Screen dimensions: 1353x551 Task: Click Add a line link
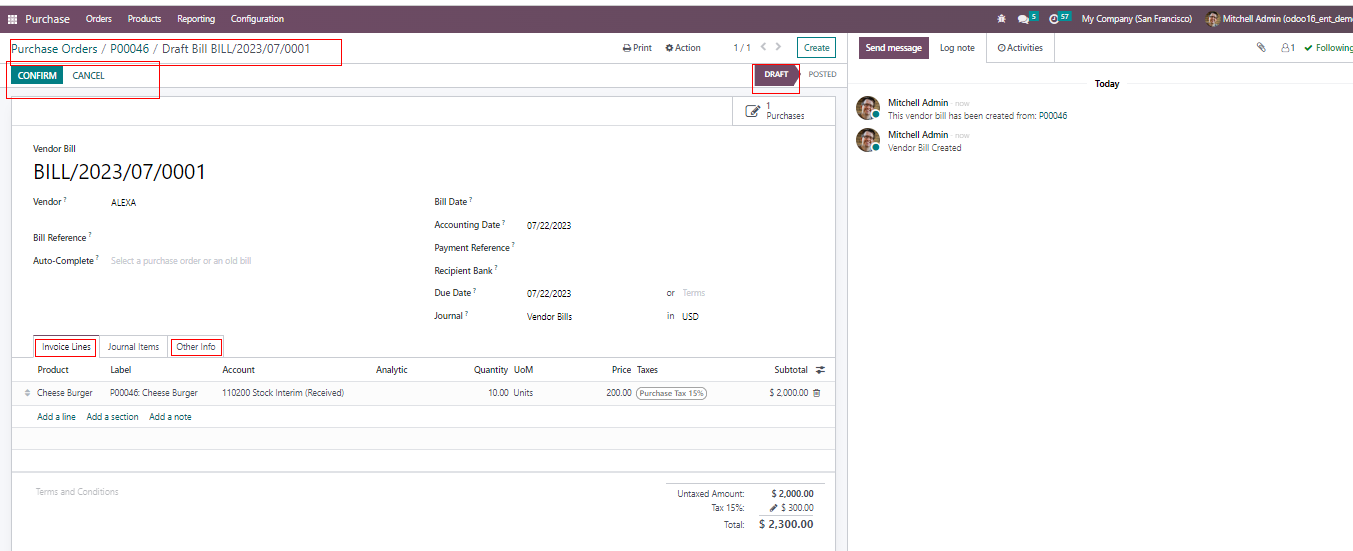(56, 417)
